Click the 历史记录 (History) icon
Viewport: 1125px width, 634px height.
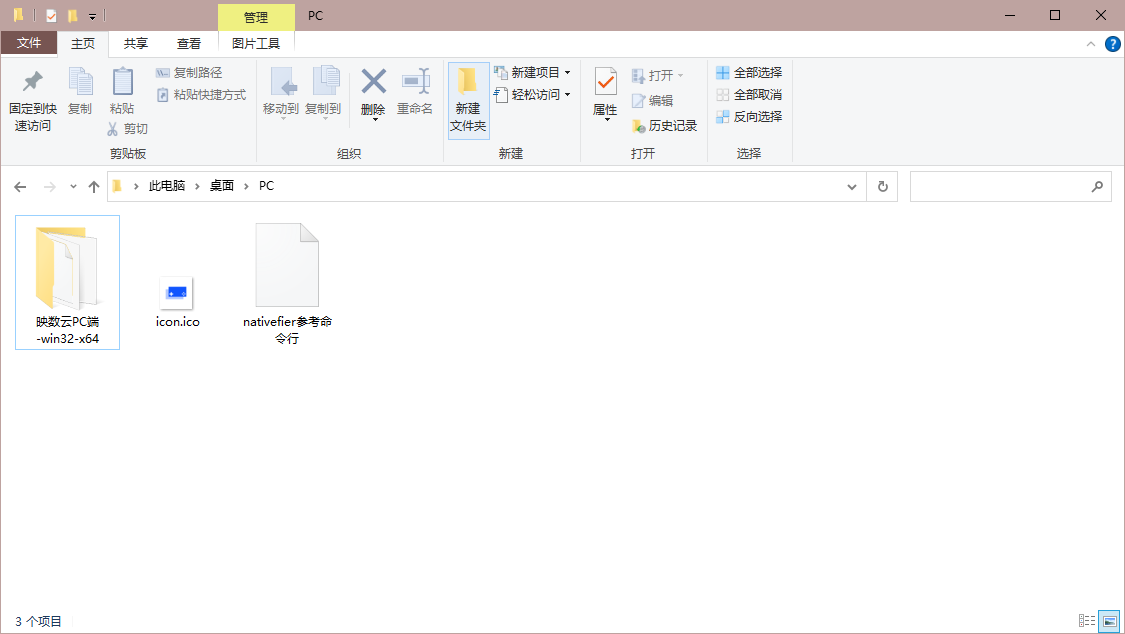tap(668, 125)
